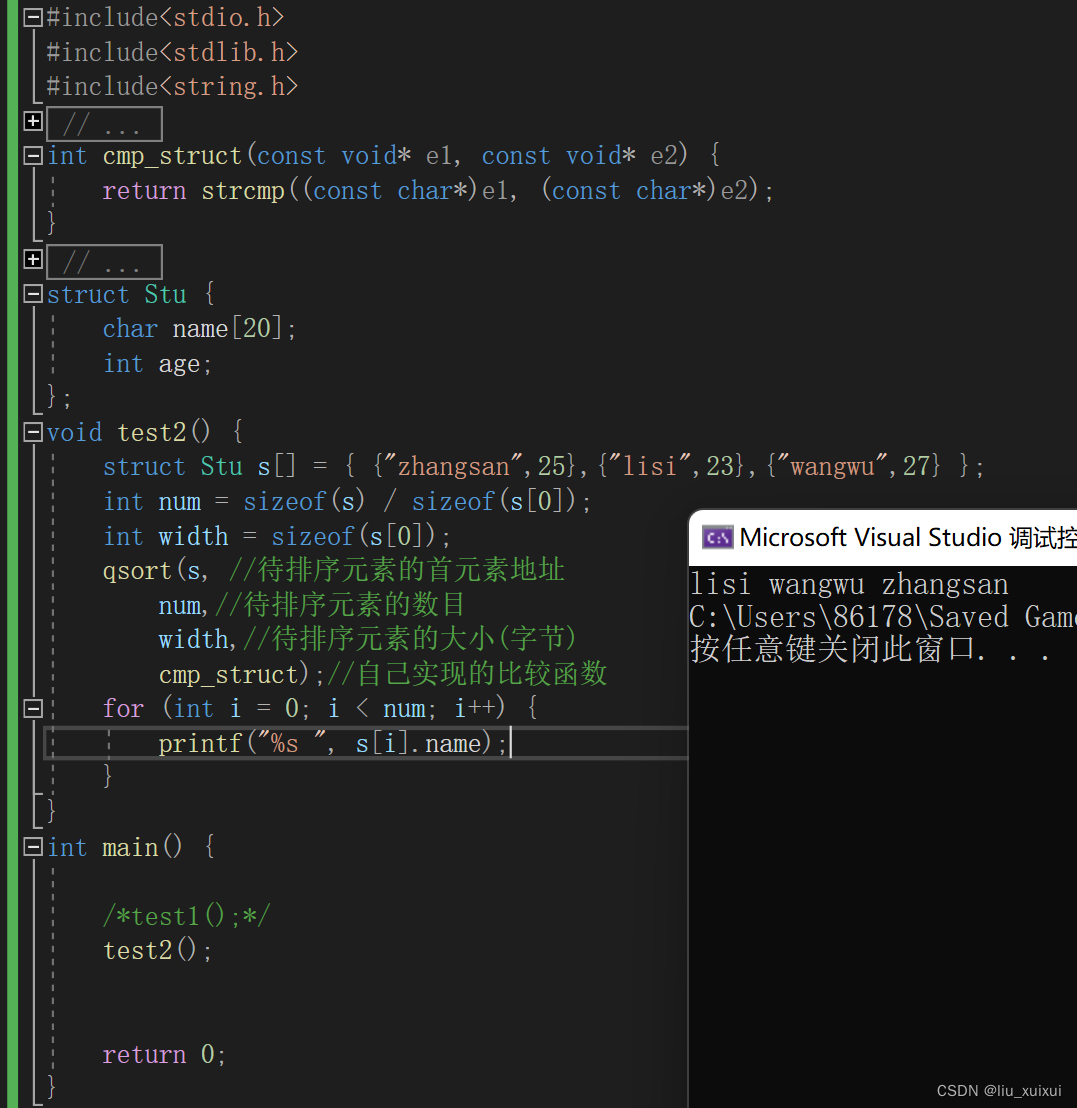Click the printf statement line
Viewport: 1077px width, 1108px height.
tap(333, 743)
